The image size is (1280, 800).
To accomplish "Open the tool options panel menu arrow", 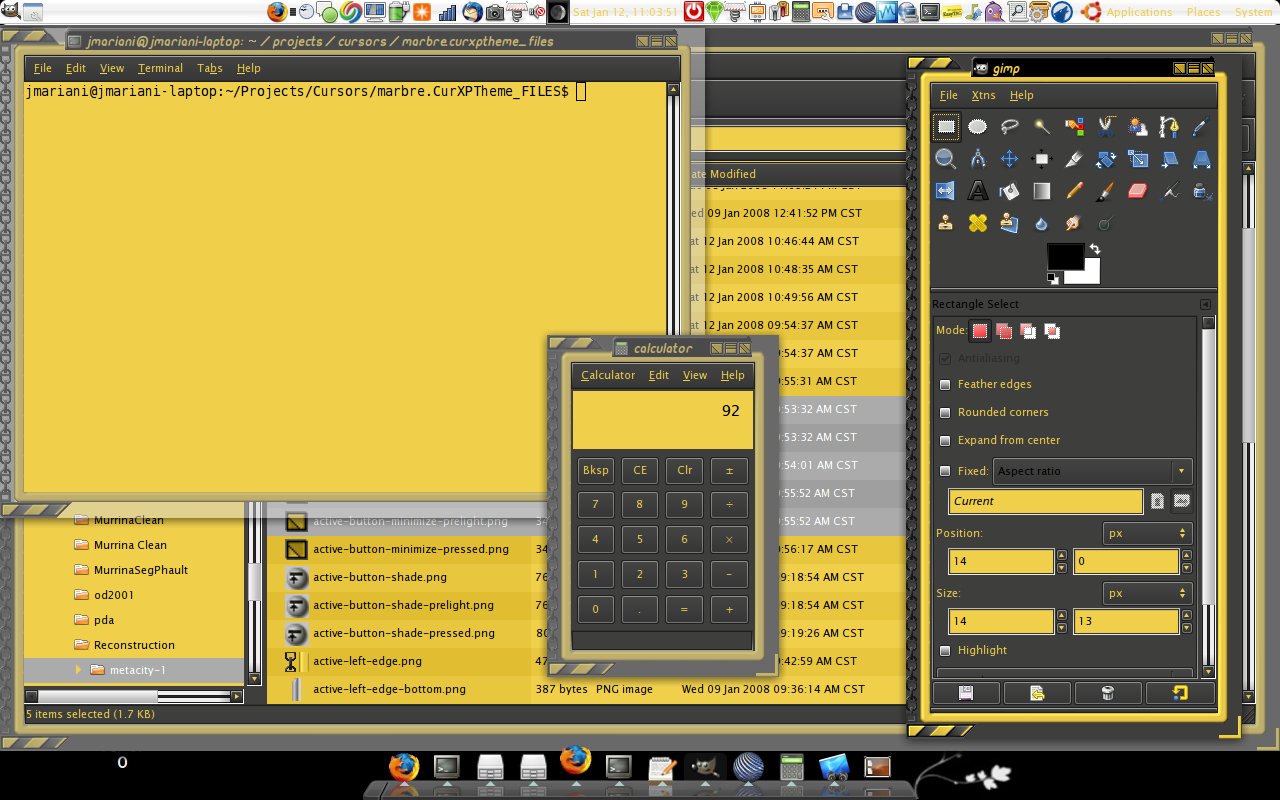I will [1205, 304].
